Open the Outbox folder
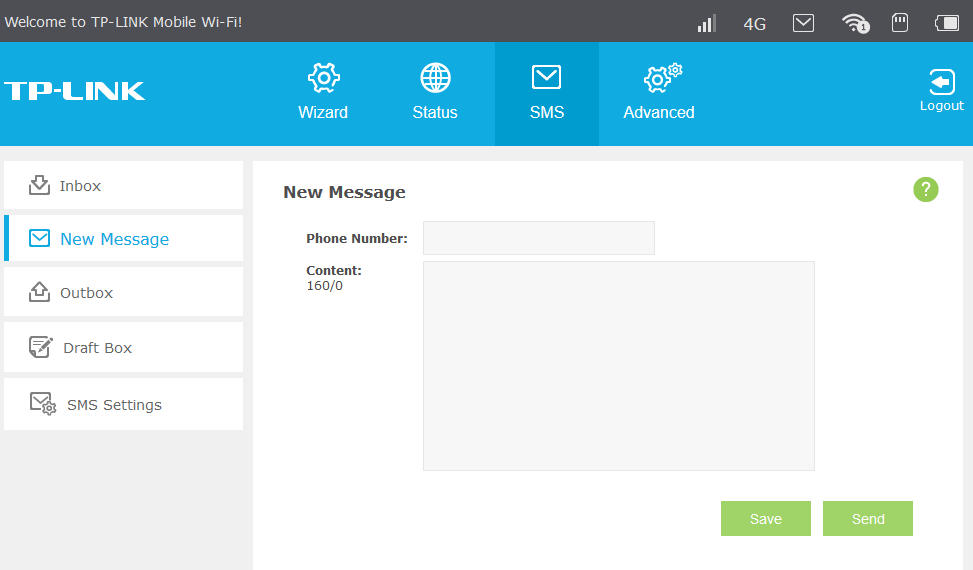 pyautogui.click(x=123, y=292)
